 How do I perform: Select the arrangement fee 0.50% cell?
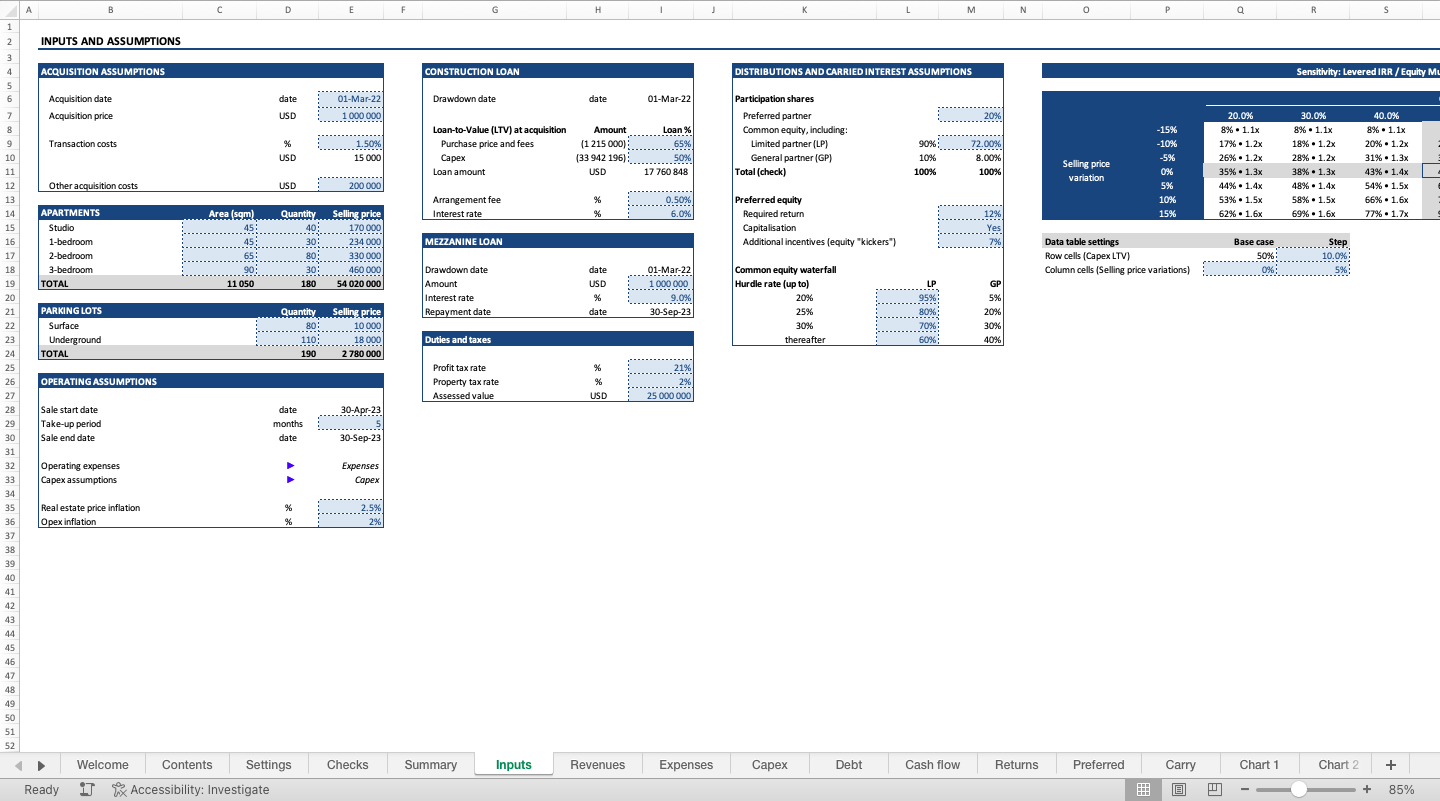pyautogui.click(x=661, y=200)
